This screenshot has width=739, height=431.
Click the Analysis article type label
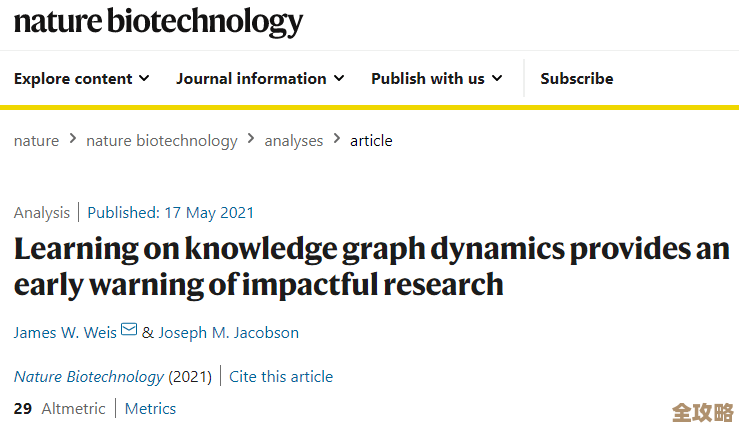click(x=42, y=212)
